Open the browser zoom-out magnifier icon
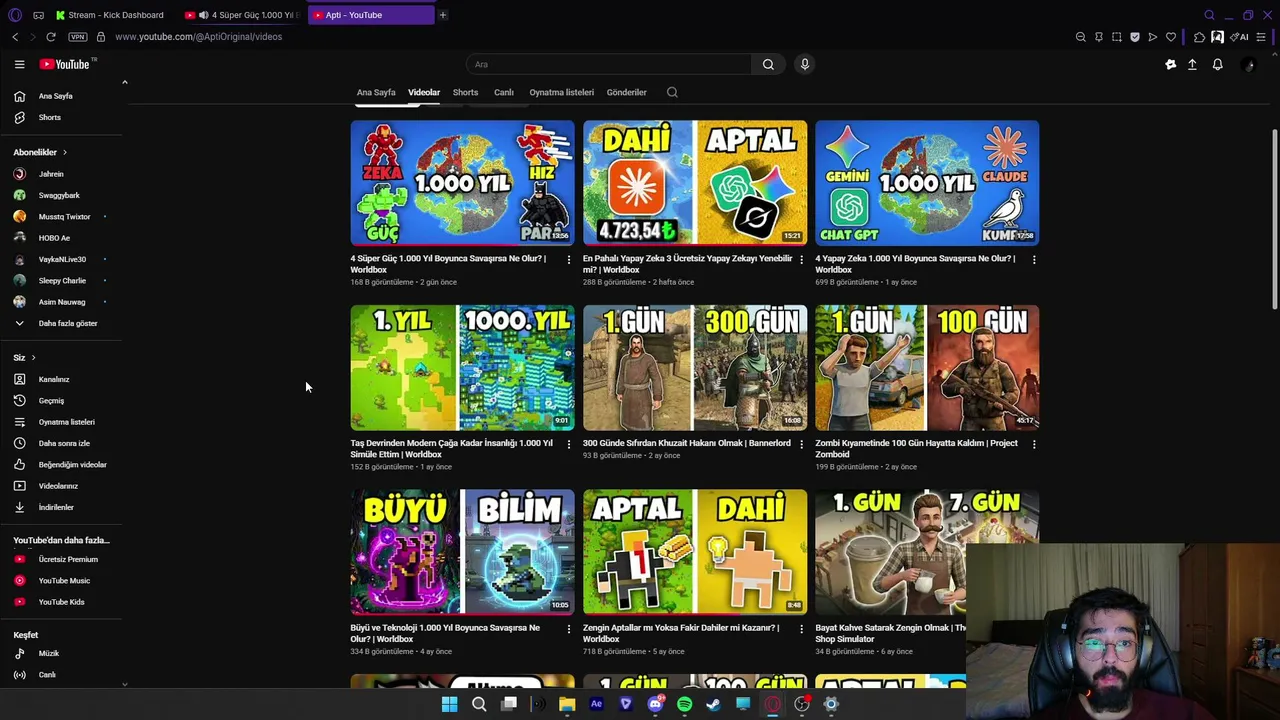Viewport: 1280px width, 720px height. pos(1081,37)
